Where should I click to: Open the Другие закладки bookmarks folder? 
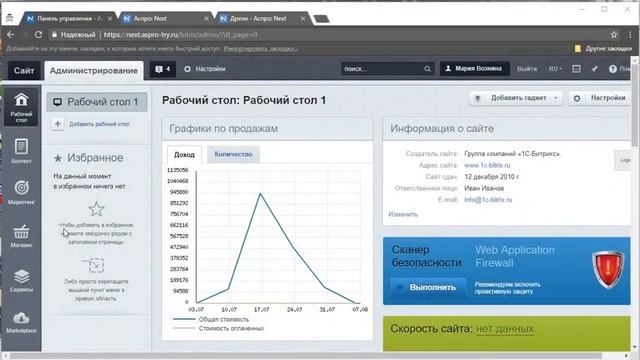[603, 49]
